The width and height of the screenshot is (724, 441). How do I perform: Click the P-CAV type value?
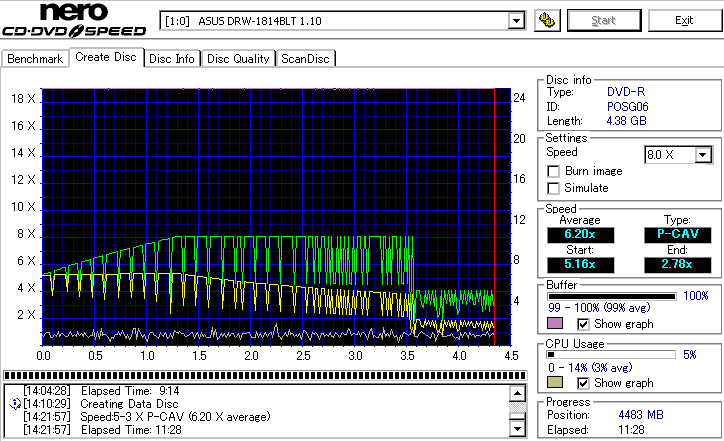tap(678, 235)
